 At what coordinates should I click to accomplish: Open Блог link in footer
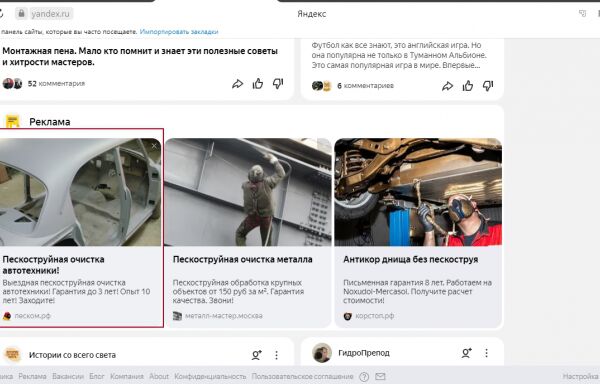97,376
